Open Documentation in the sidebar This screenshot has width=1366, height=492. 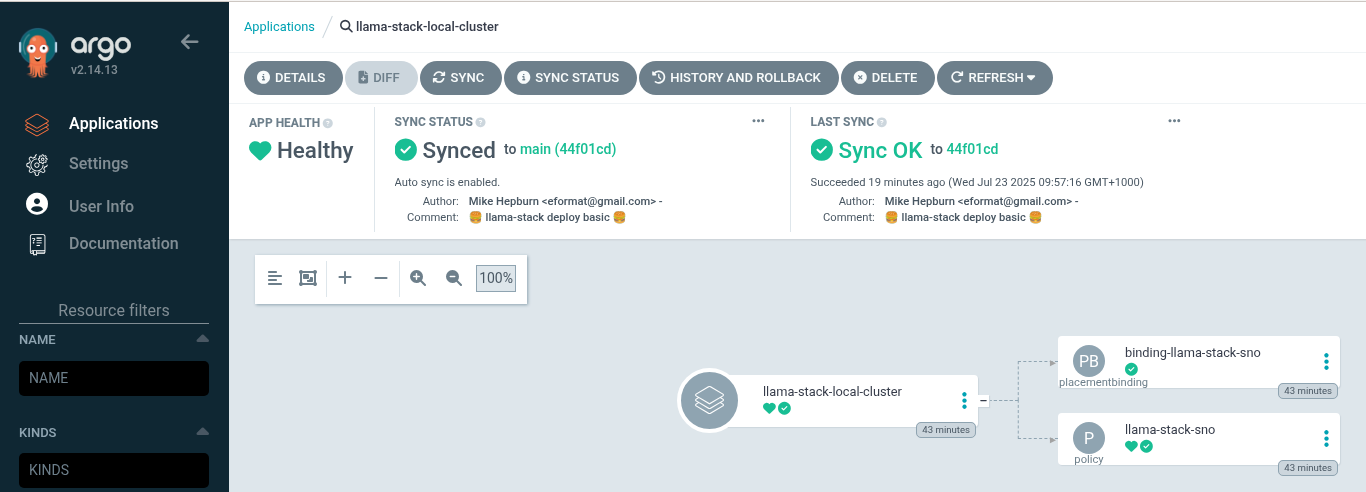[x=123, y=244]
